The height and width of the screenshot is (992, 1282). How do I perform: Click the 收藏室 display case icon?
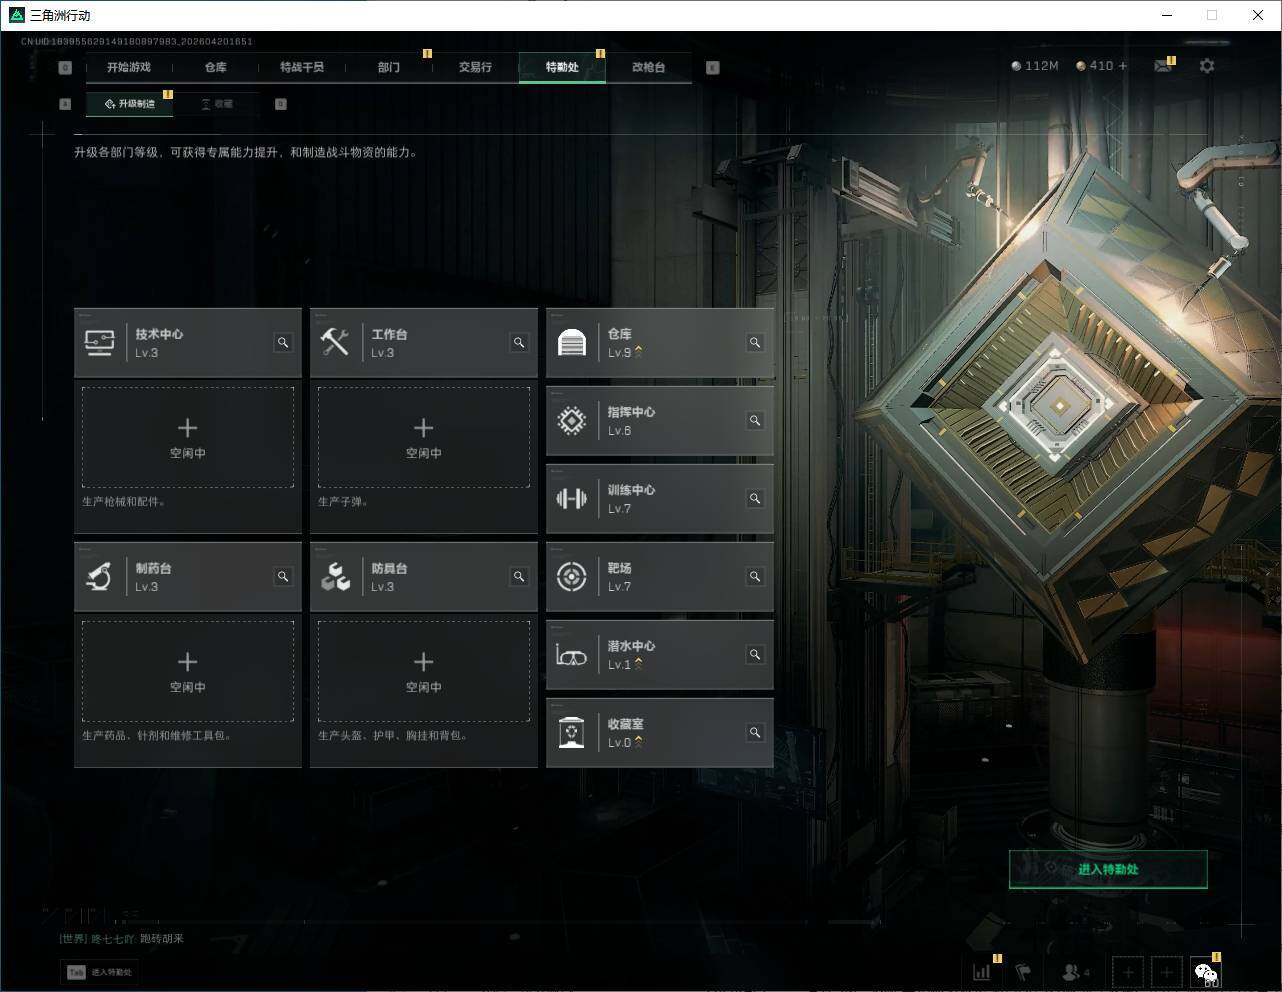pos(571,733)
